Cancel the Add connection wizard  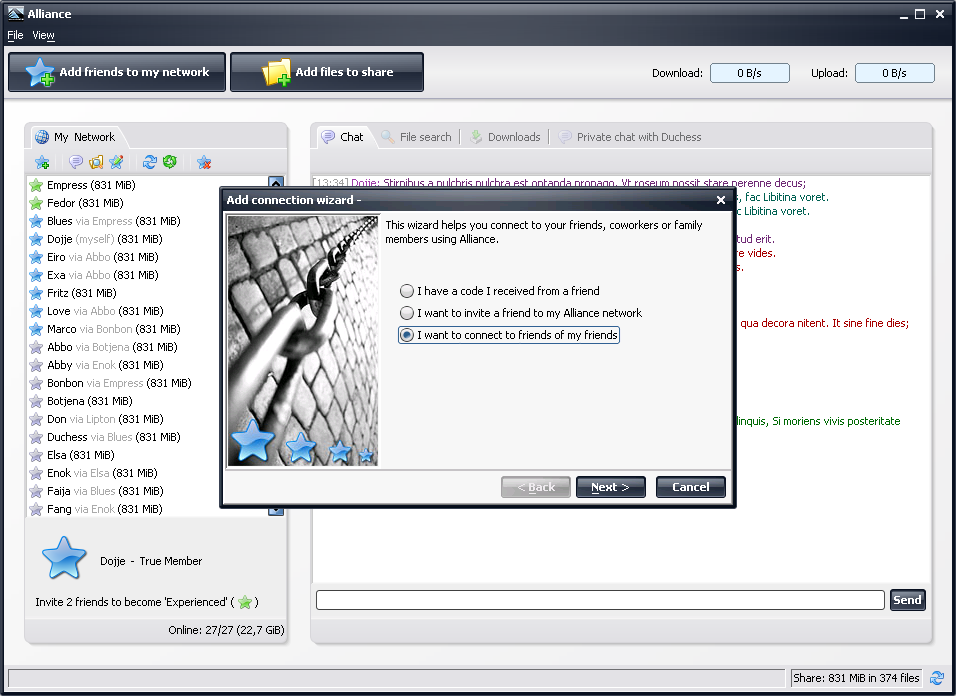coord(691,487)
